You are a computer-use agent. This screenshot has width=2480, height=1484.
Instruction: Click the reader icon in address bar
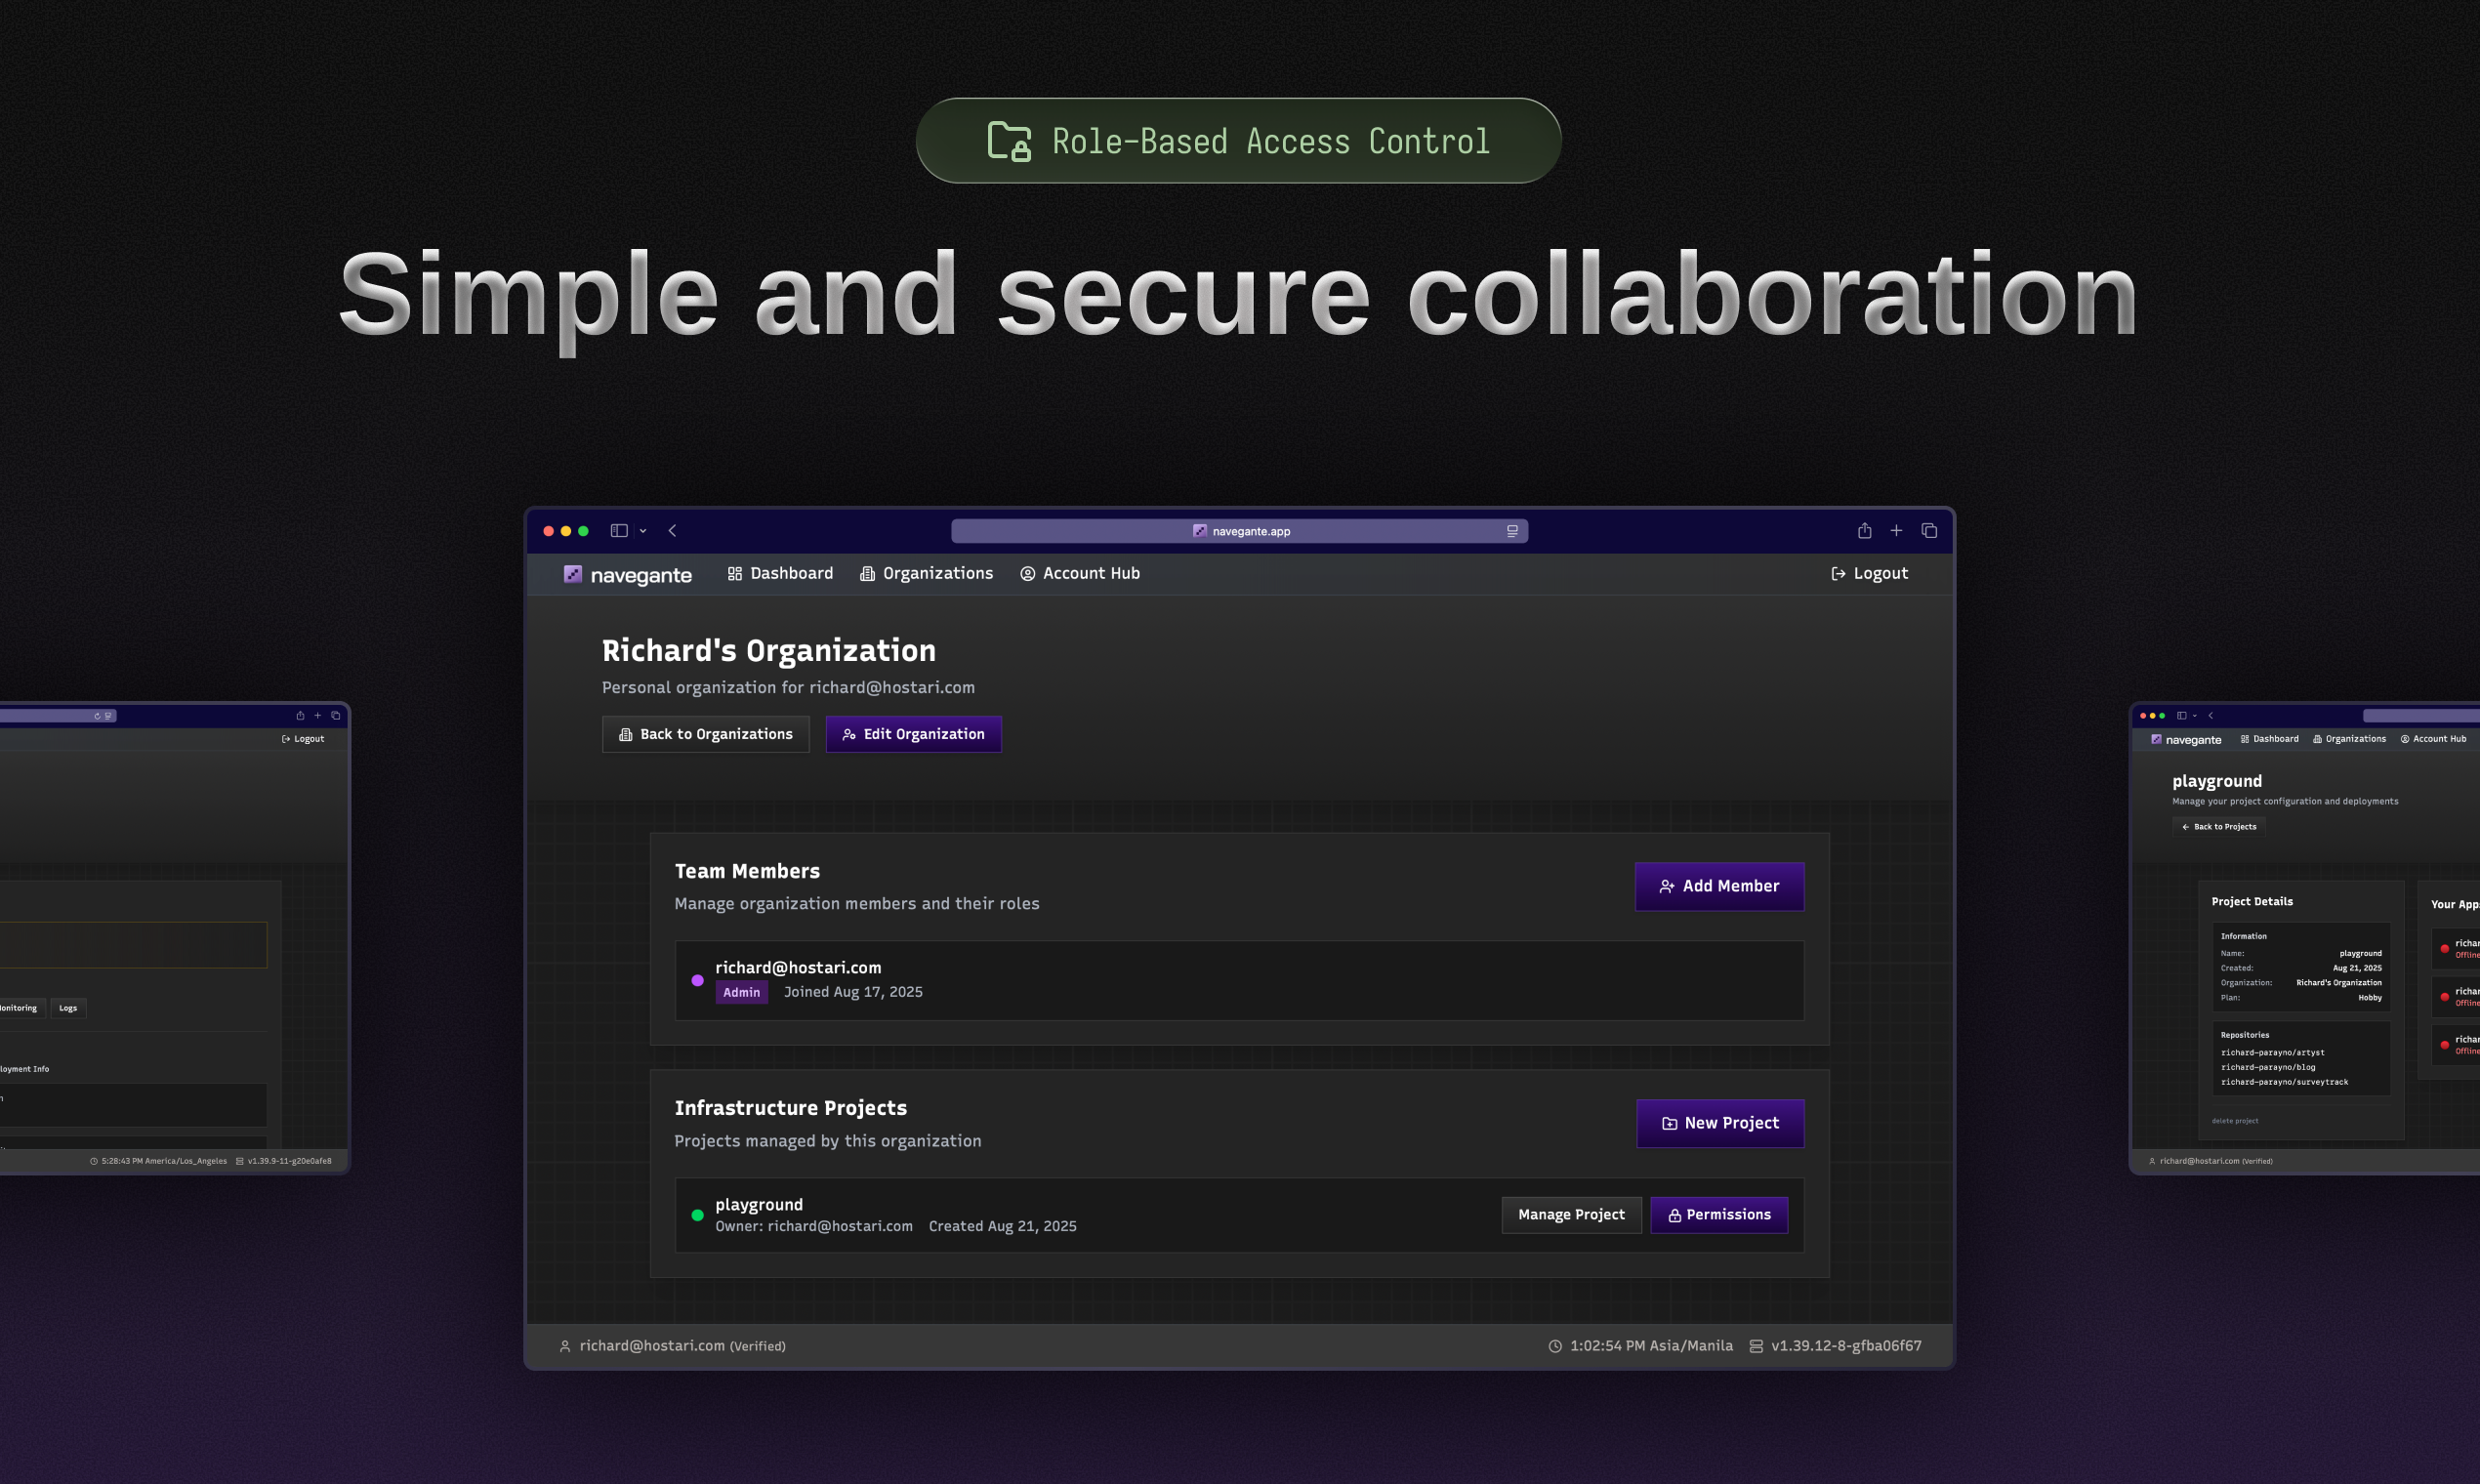(1512, 531)
